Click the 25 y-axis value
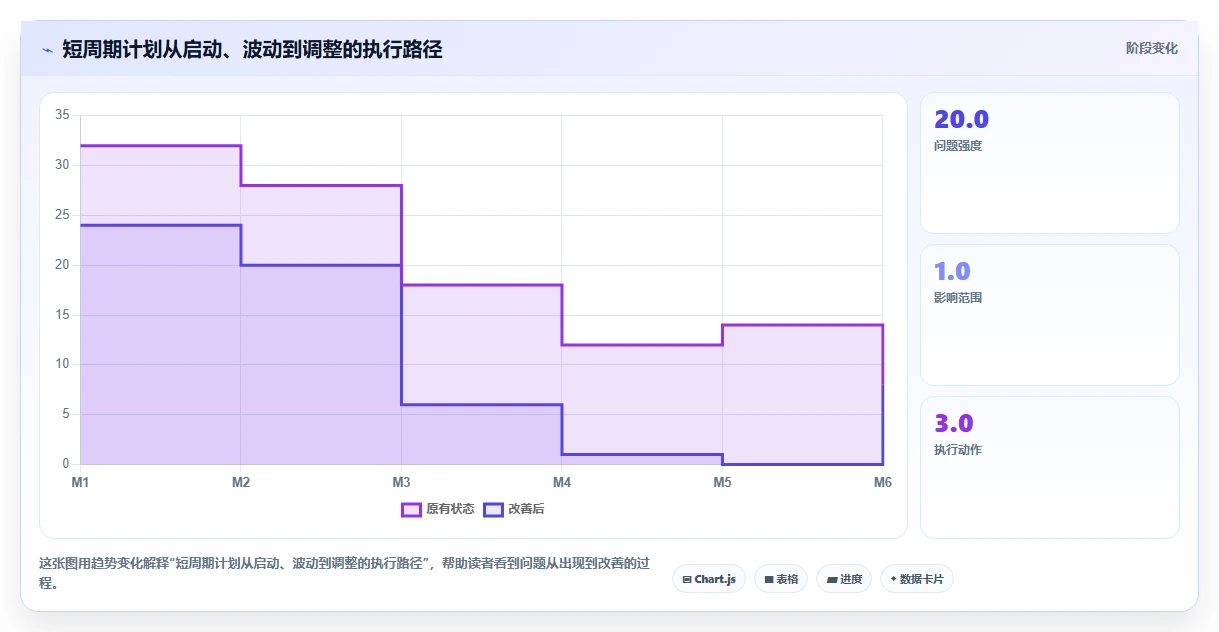 (x=62, y=215)
